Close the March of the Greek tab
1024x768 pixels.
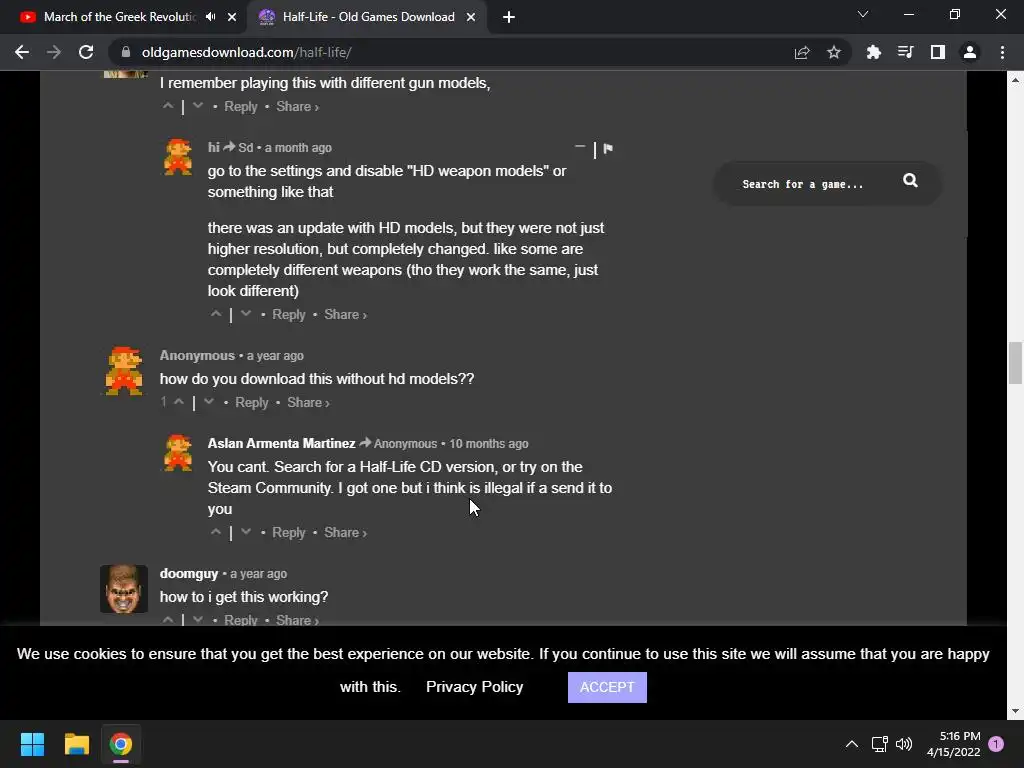pyautogui.click(x=232, y=17)
